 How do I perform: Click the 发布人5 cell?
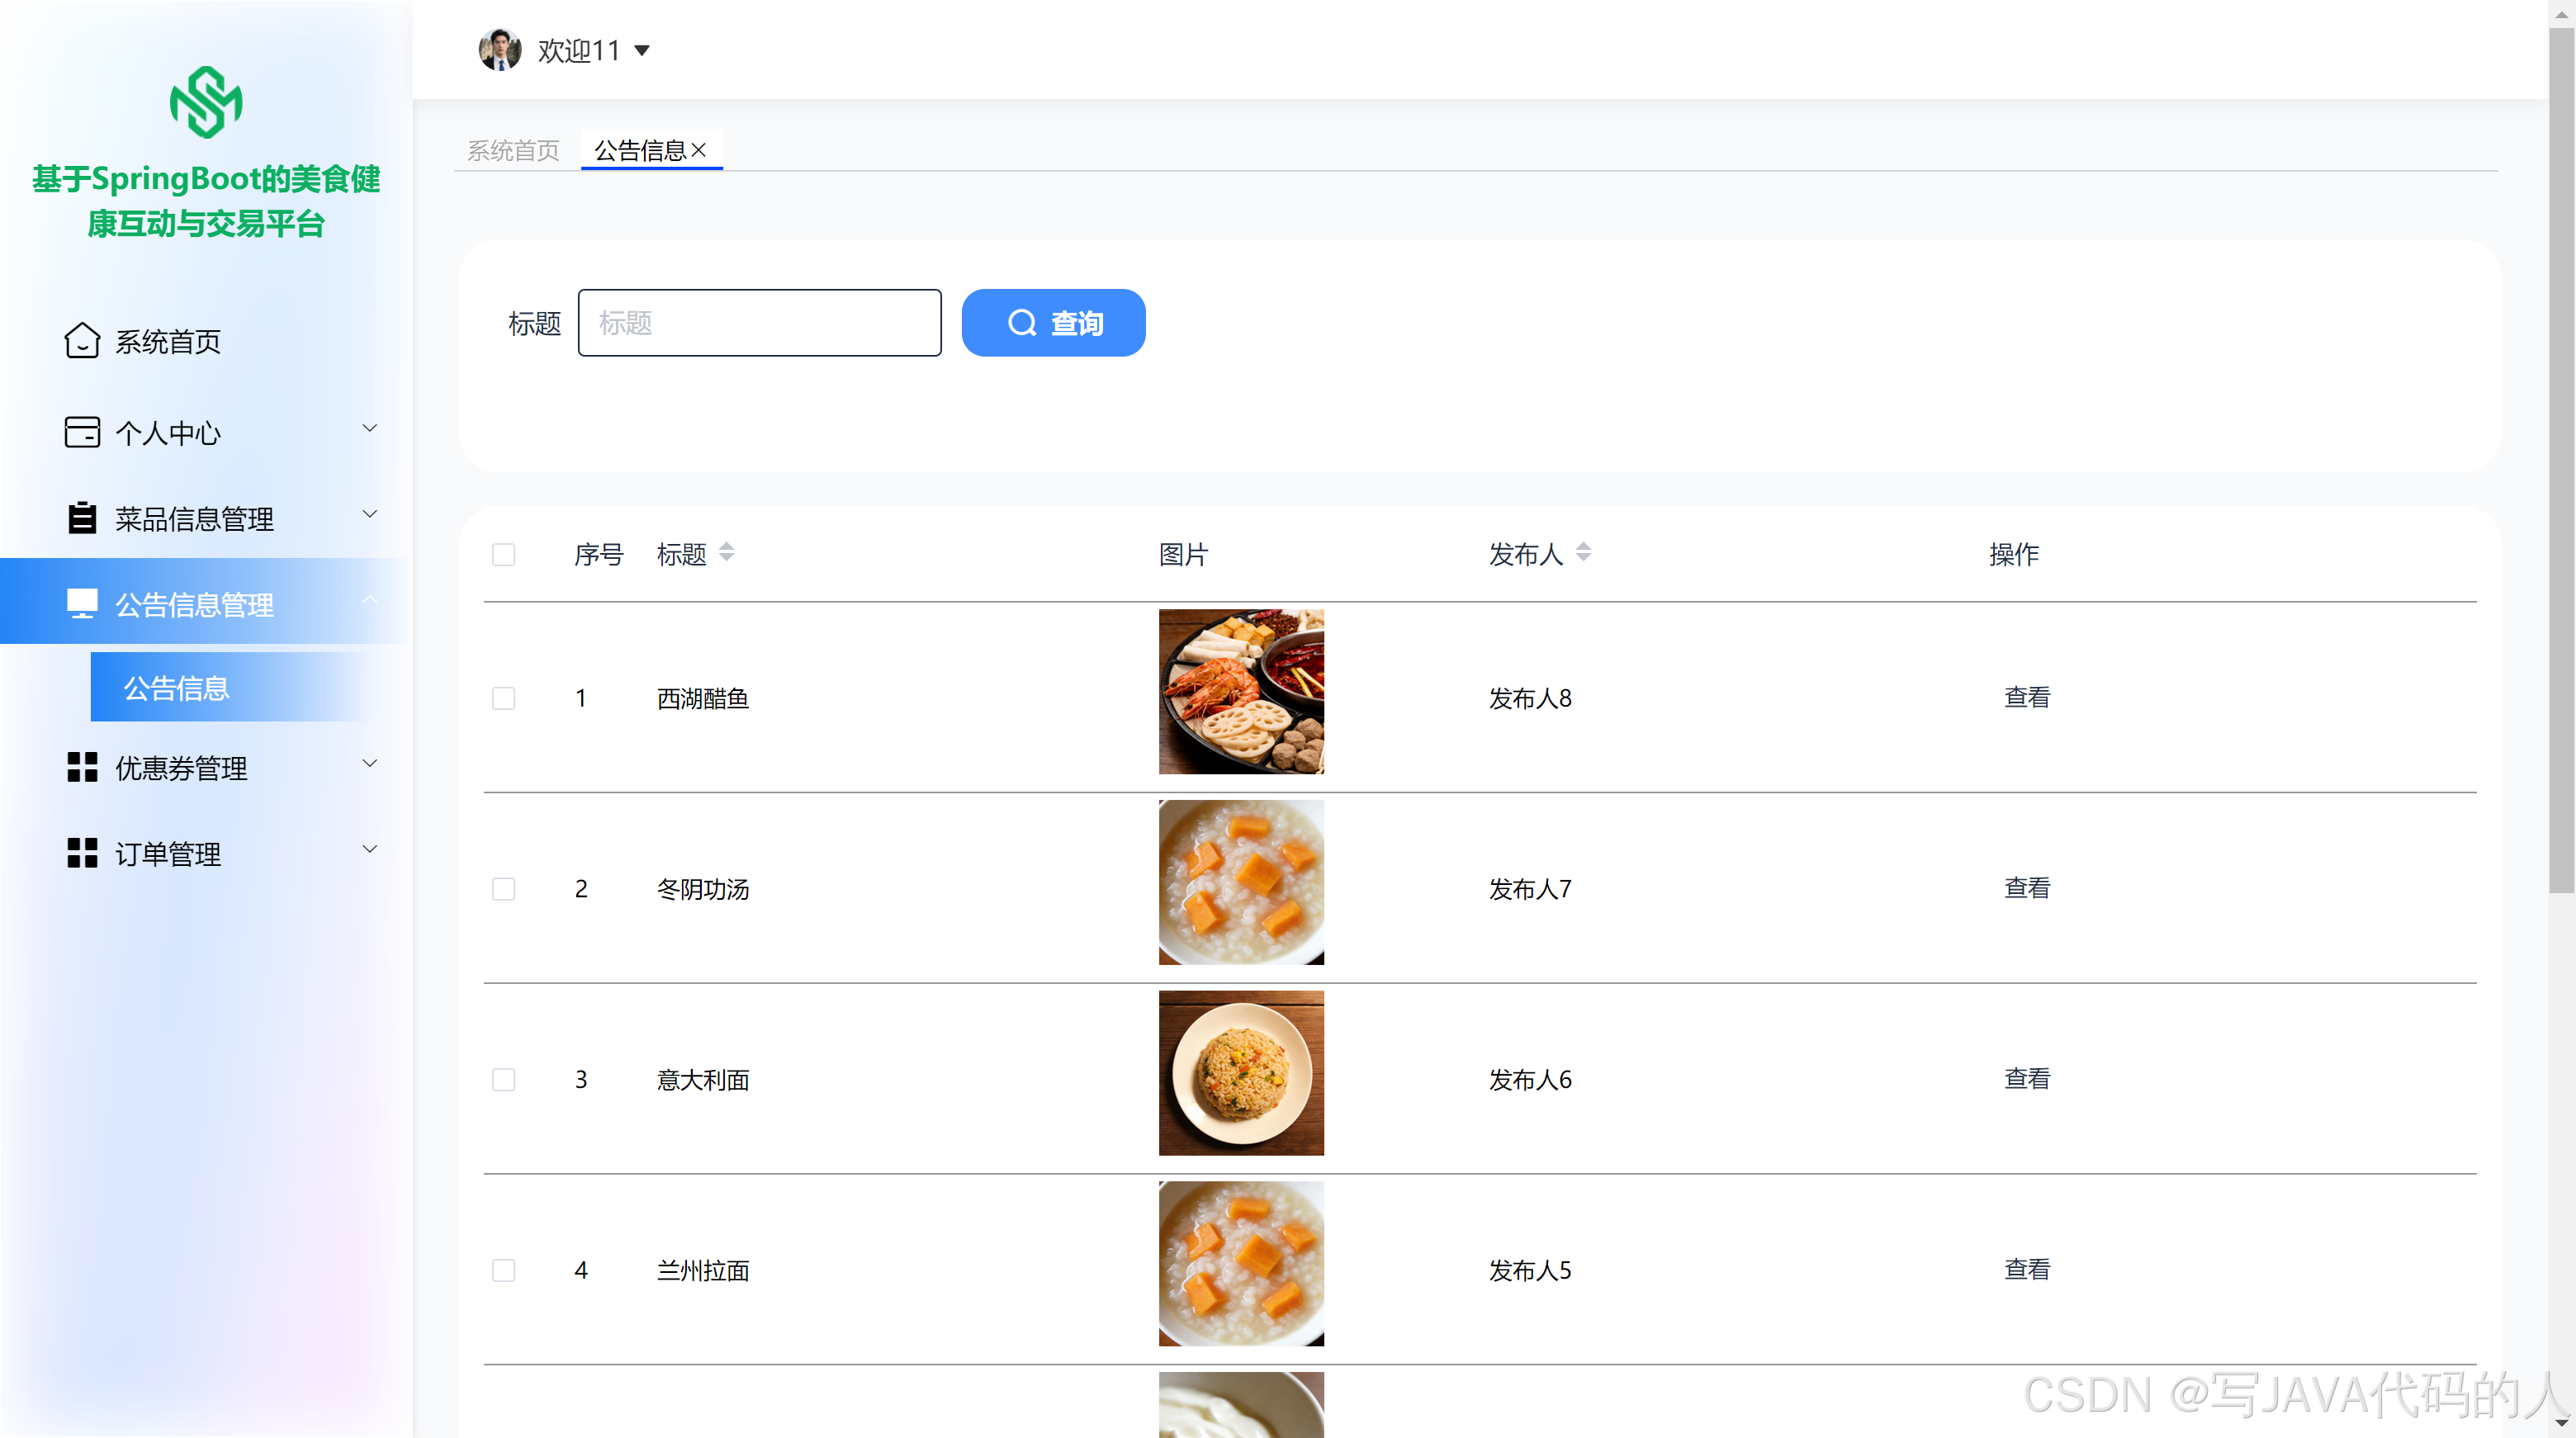(x=1530, y=1271)
